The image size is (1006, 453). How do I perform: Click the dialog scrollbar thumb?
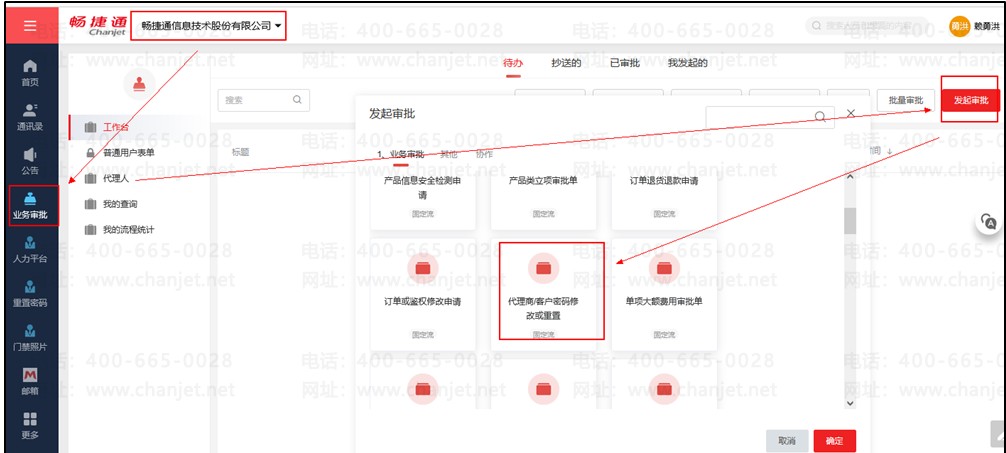[x=850, y=221]
